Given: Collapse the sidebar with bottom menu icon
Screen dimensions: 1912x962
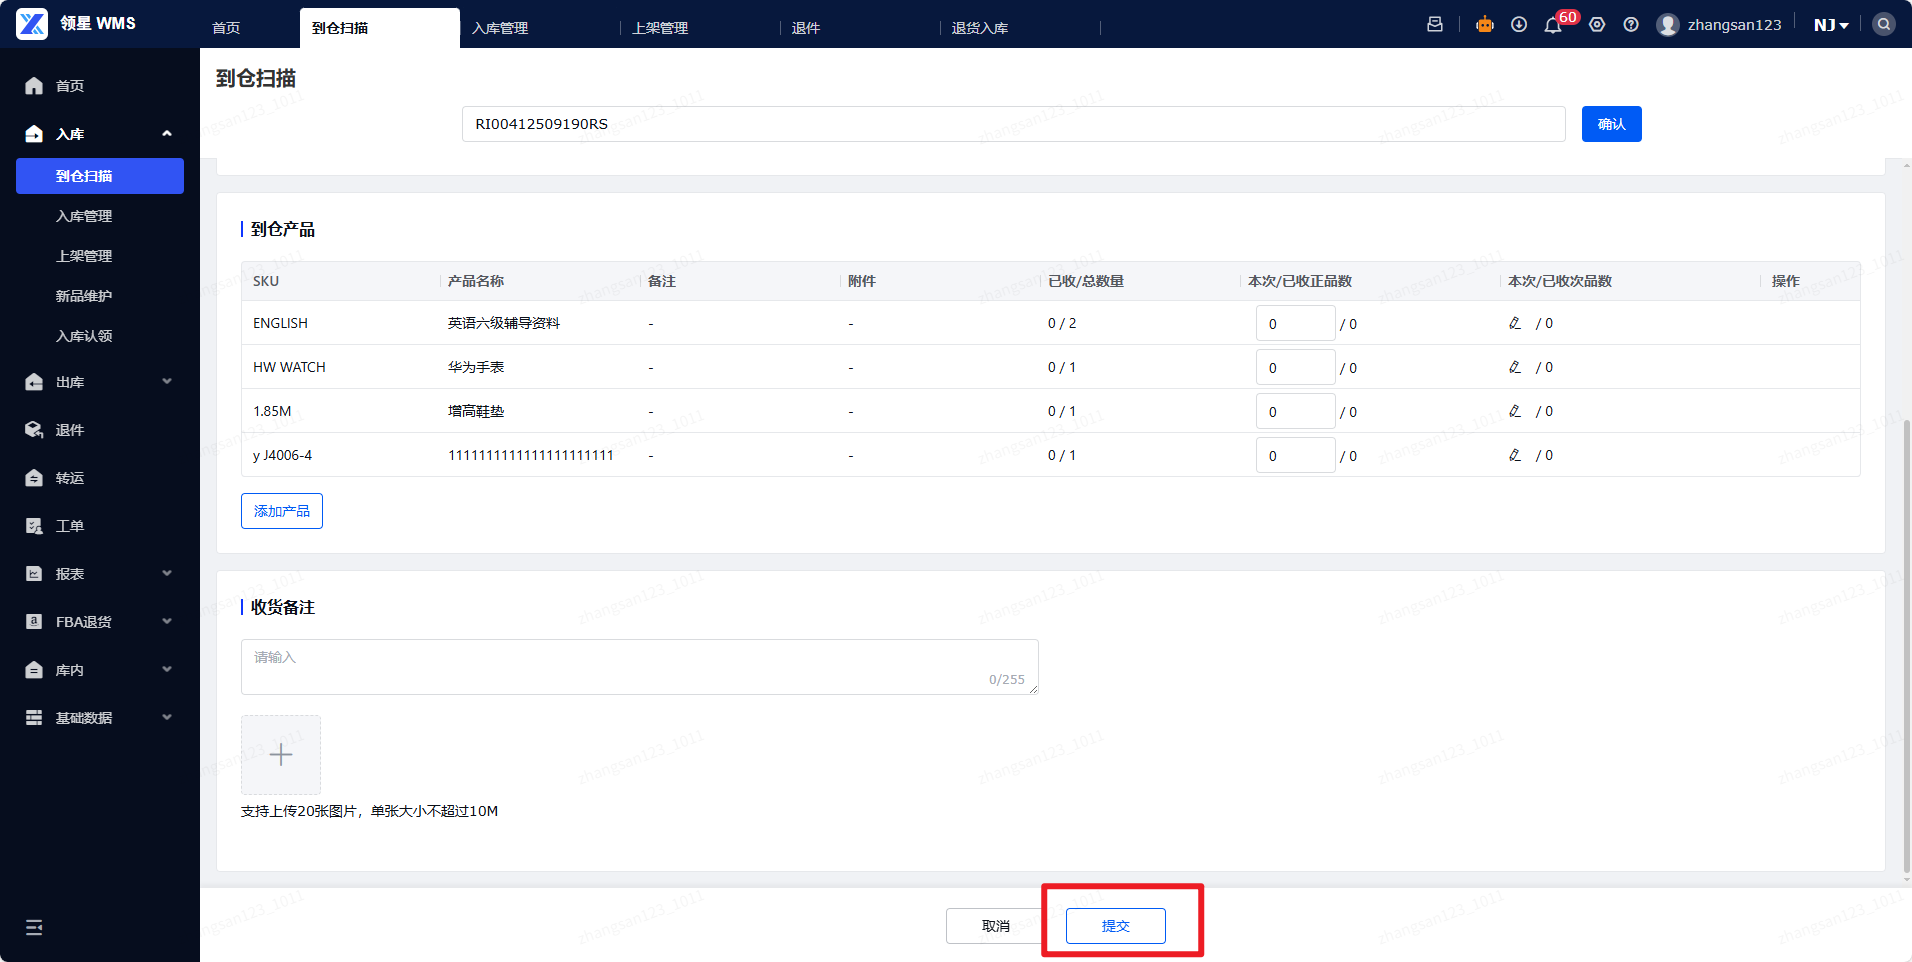Looking at the screenshot, I should coord(34,927).
